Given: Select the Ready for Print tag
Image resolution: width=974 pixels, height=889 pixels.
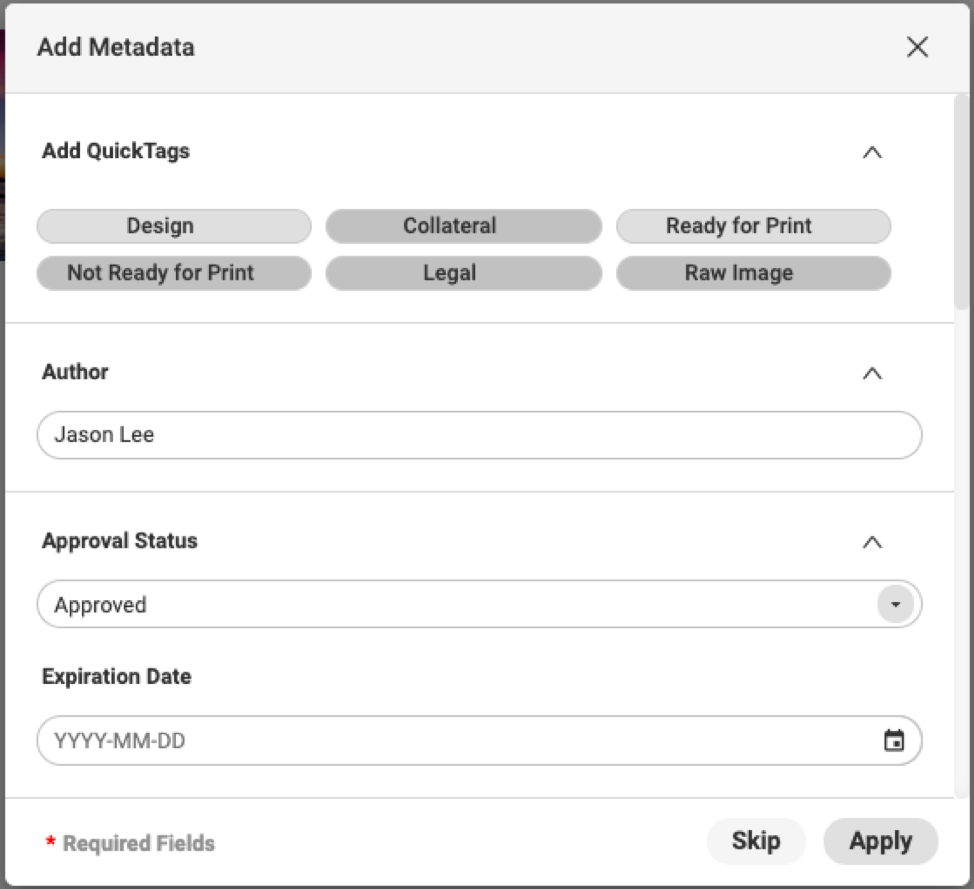Looking at the screenshot, I should (x=753, y=226).
